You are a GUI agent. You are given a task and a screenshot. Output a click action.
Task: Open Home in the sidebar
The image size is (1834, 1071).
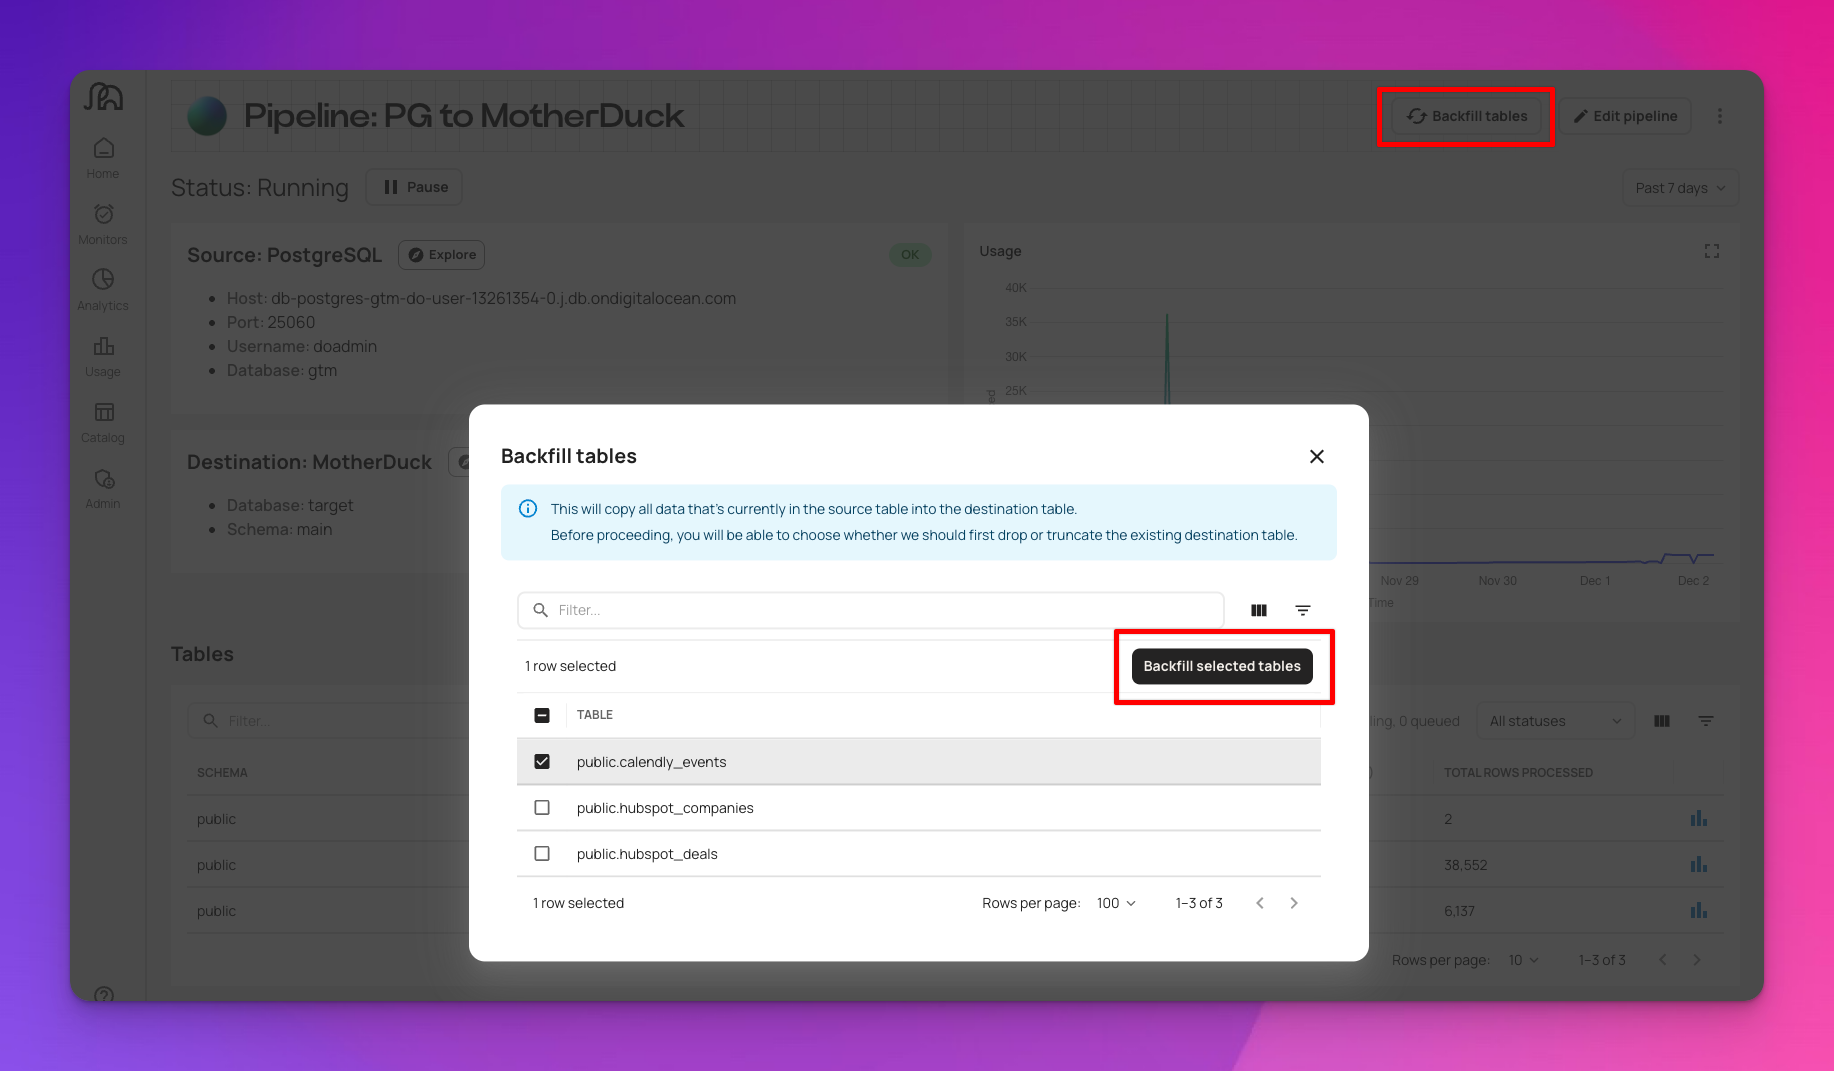pyautogui.click(x=103, y=158)
